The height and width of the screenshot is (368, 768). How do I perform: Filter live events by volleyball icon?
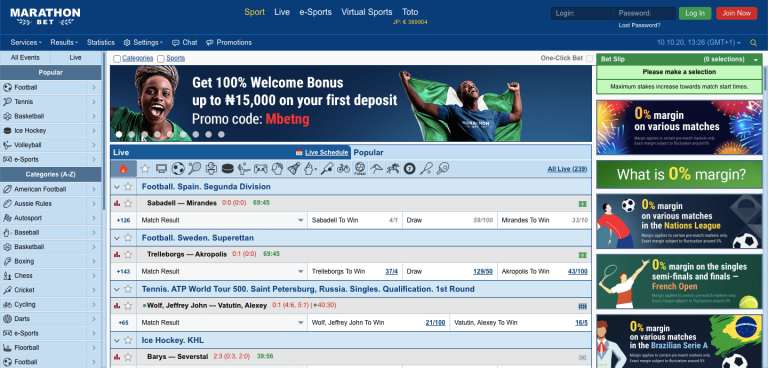pyautogui.click(x=244, y=169)
